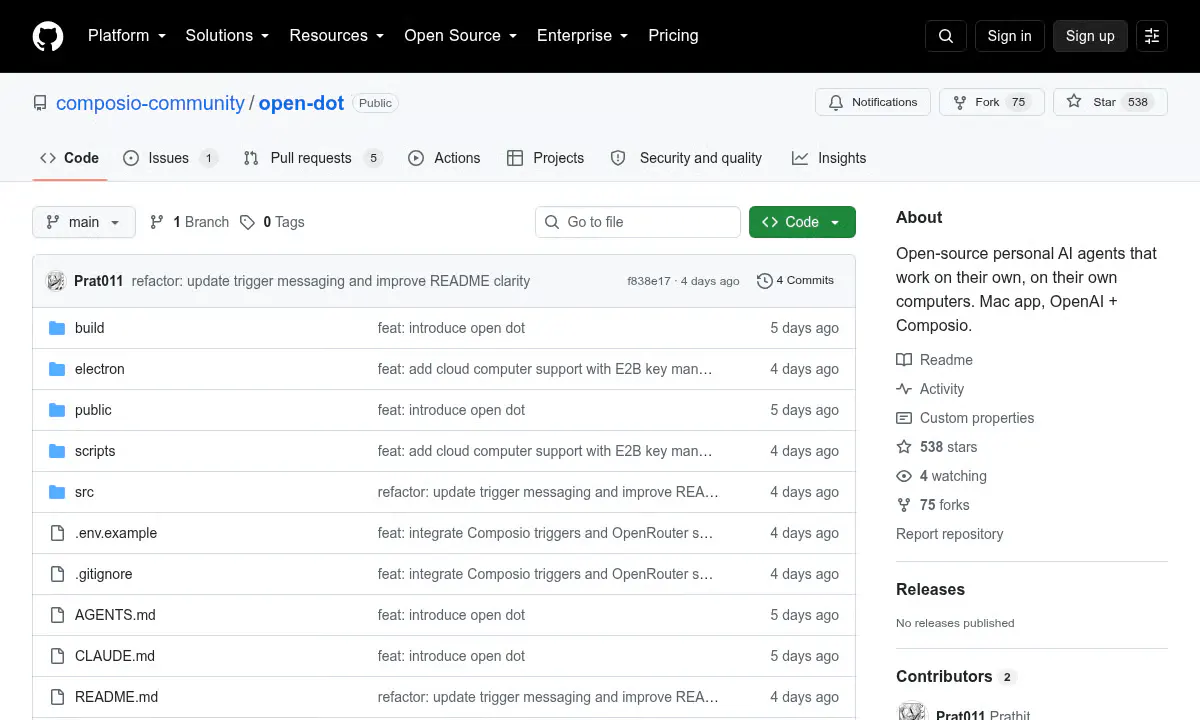Expand the Open Source menu
1200x720 pixels.
460,36
